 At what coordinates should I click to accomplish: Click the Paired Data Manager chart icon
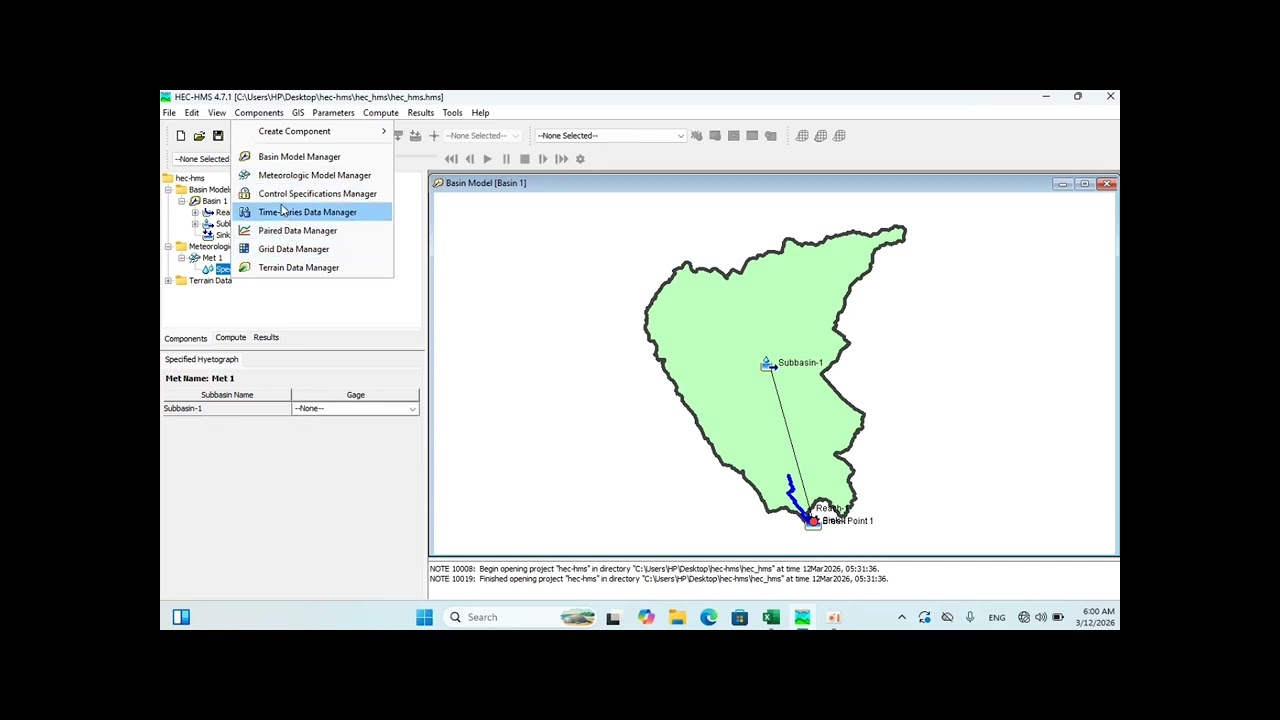tap(244, 231)
